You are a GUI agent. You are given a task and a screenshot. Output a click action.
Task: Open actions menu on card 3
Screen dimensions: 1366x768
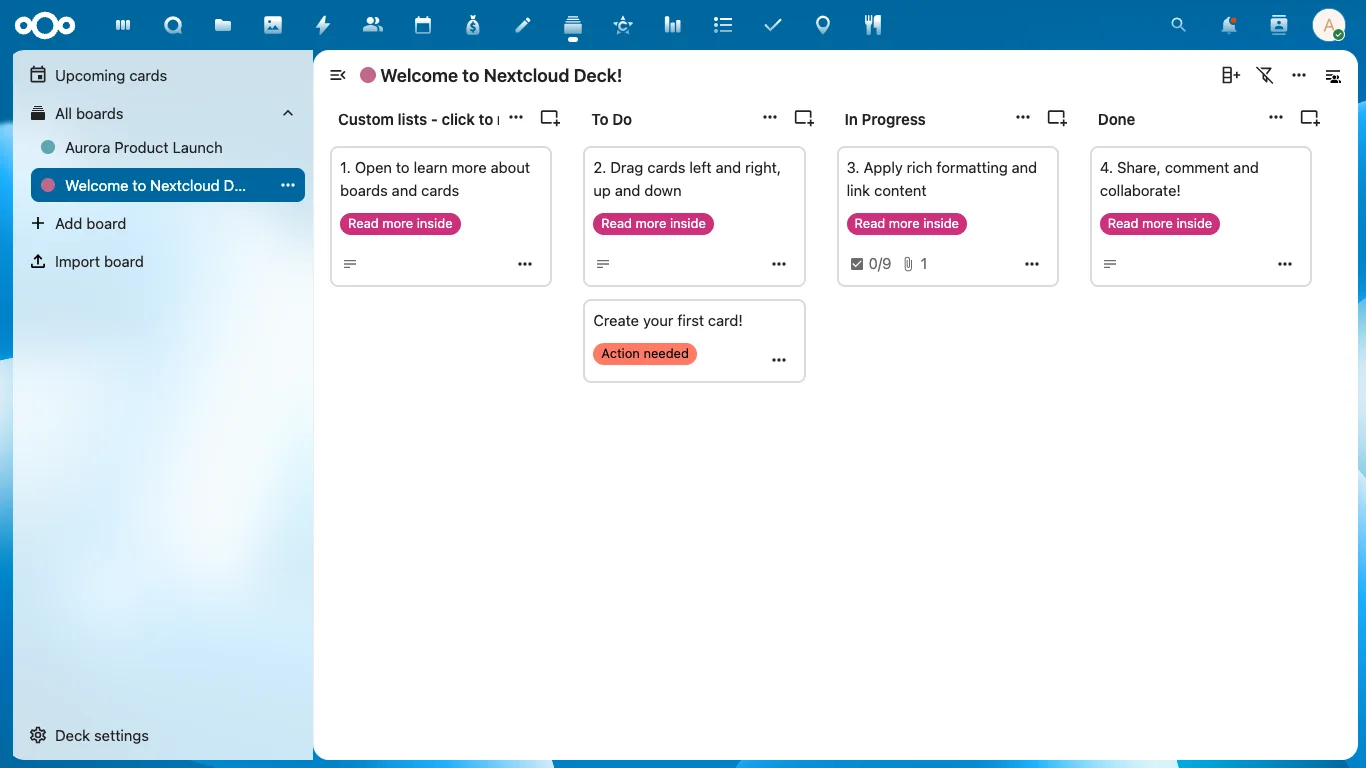[x=1032, y=264]
